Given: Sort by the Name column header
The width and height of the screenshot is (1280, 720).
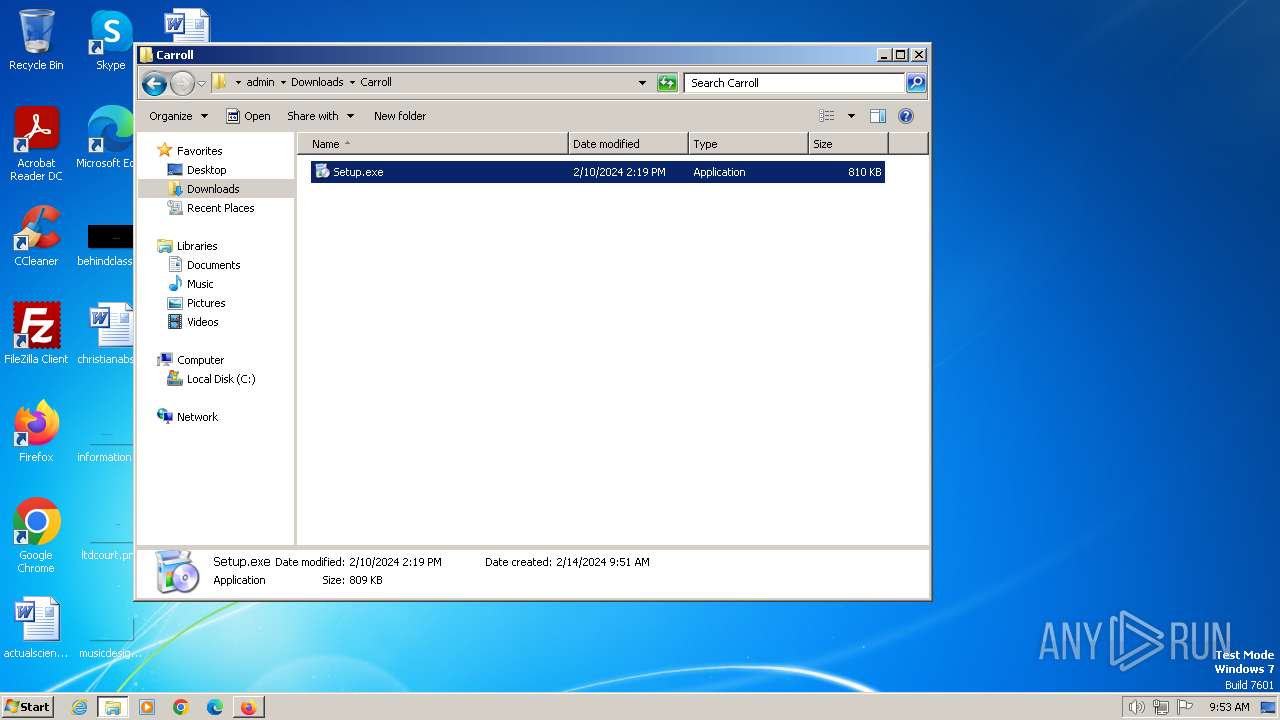Looking at the screenshot, I should 432,144.
